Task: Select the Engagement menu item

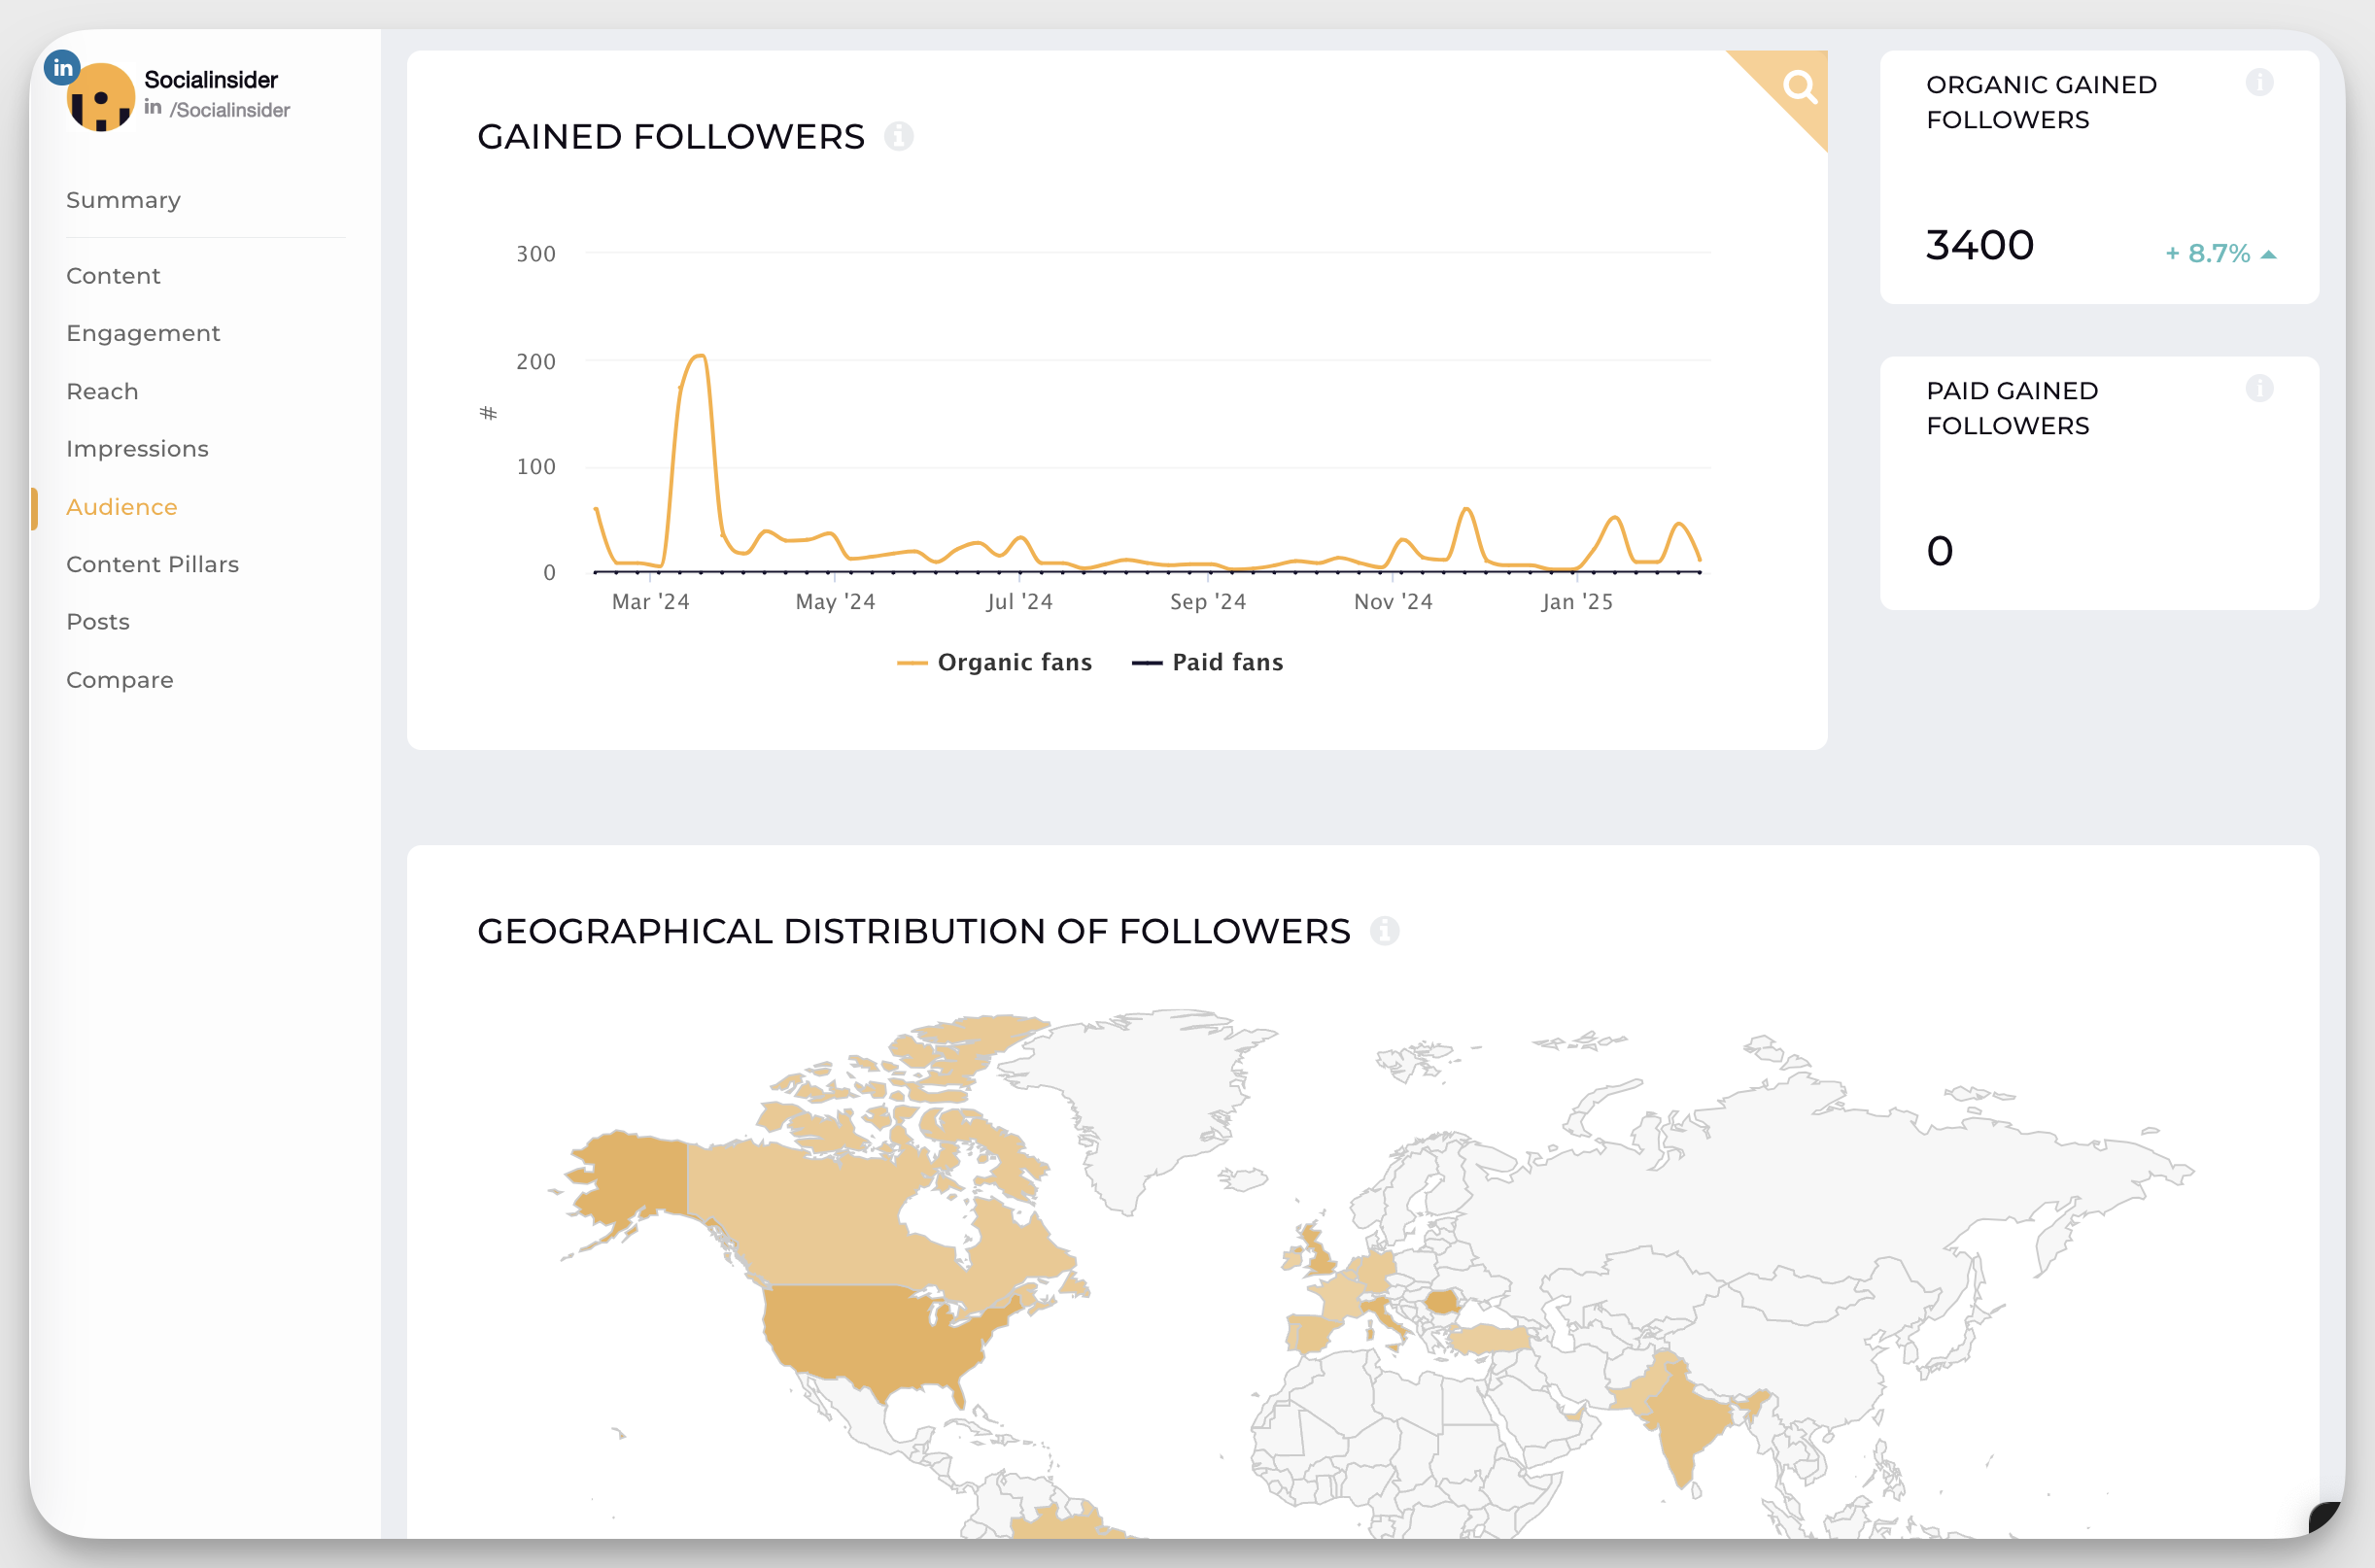Action: click(144, 332)
